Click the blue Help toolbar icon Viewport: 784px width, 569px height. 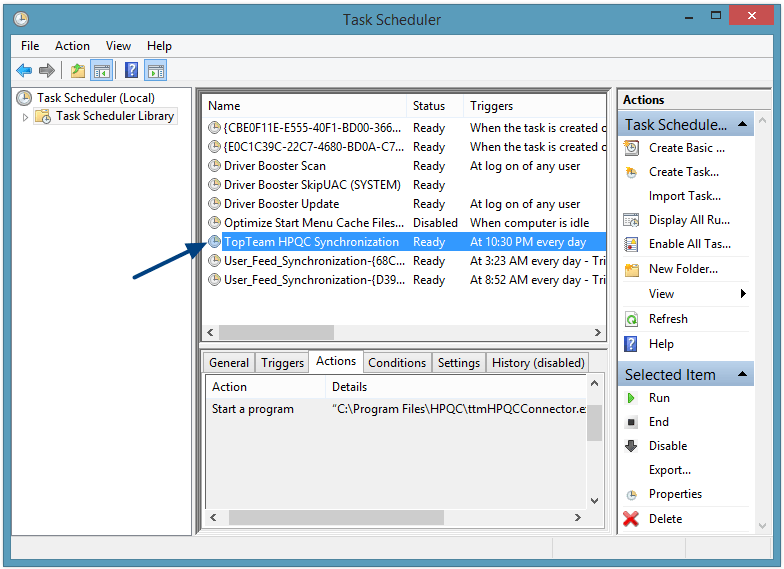pos(131,70)
